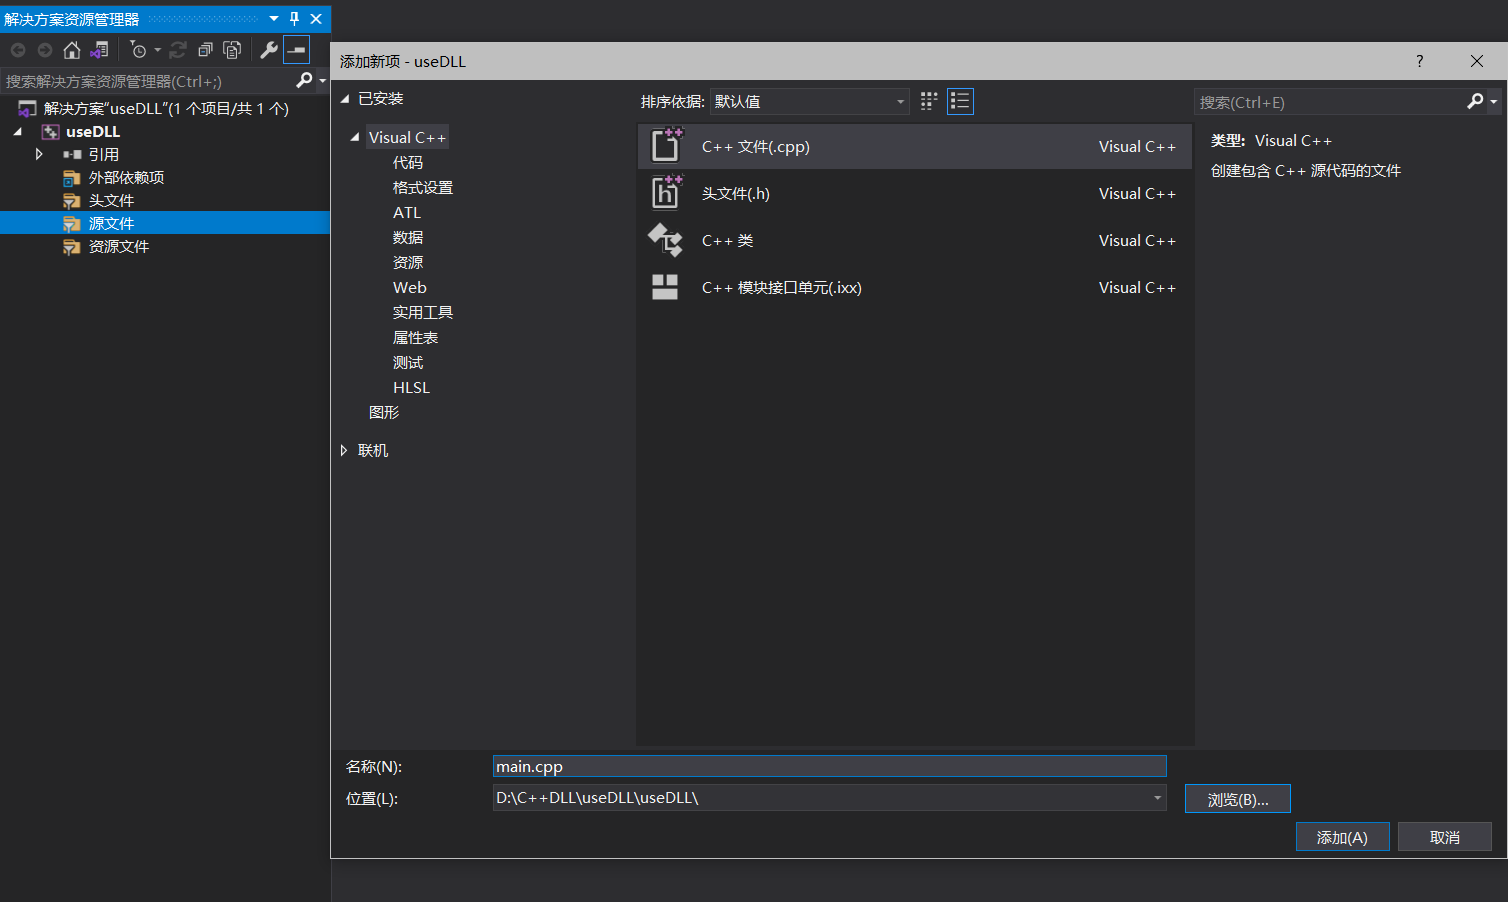Select the 头文件(.h) template icon
This screenshot has height=902, width=1508.
666,193
